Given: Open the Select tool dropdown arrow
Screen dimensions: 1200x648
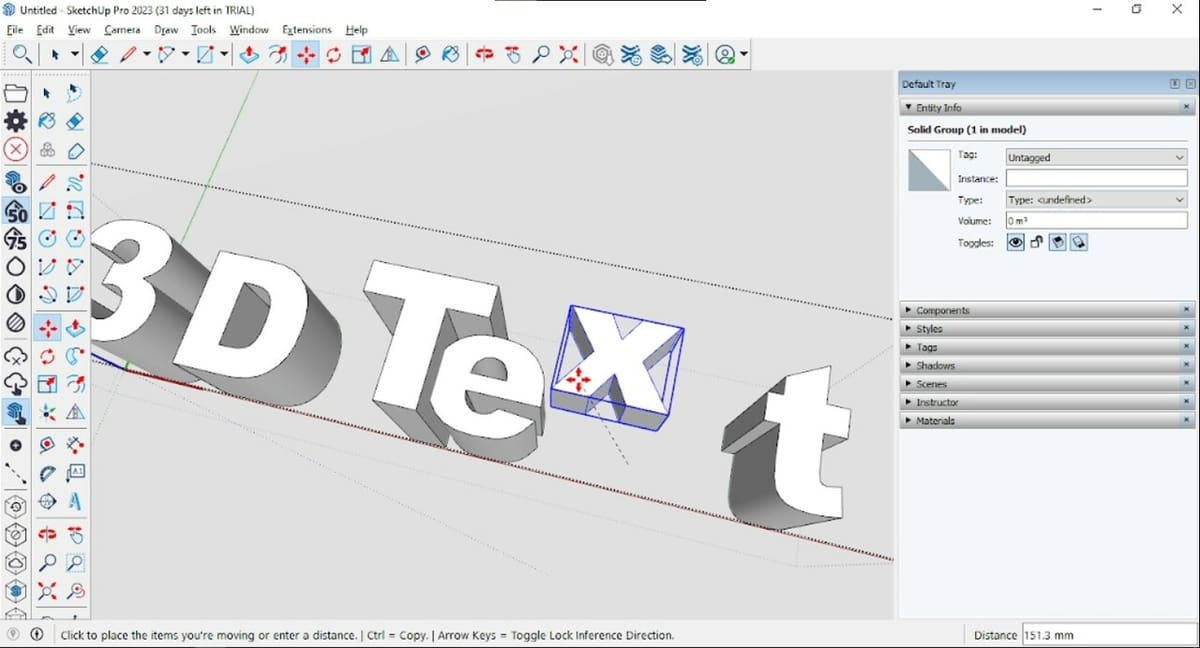Looking at the screenshot, I should [74, 55].
